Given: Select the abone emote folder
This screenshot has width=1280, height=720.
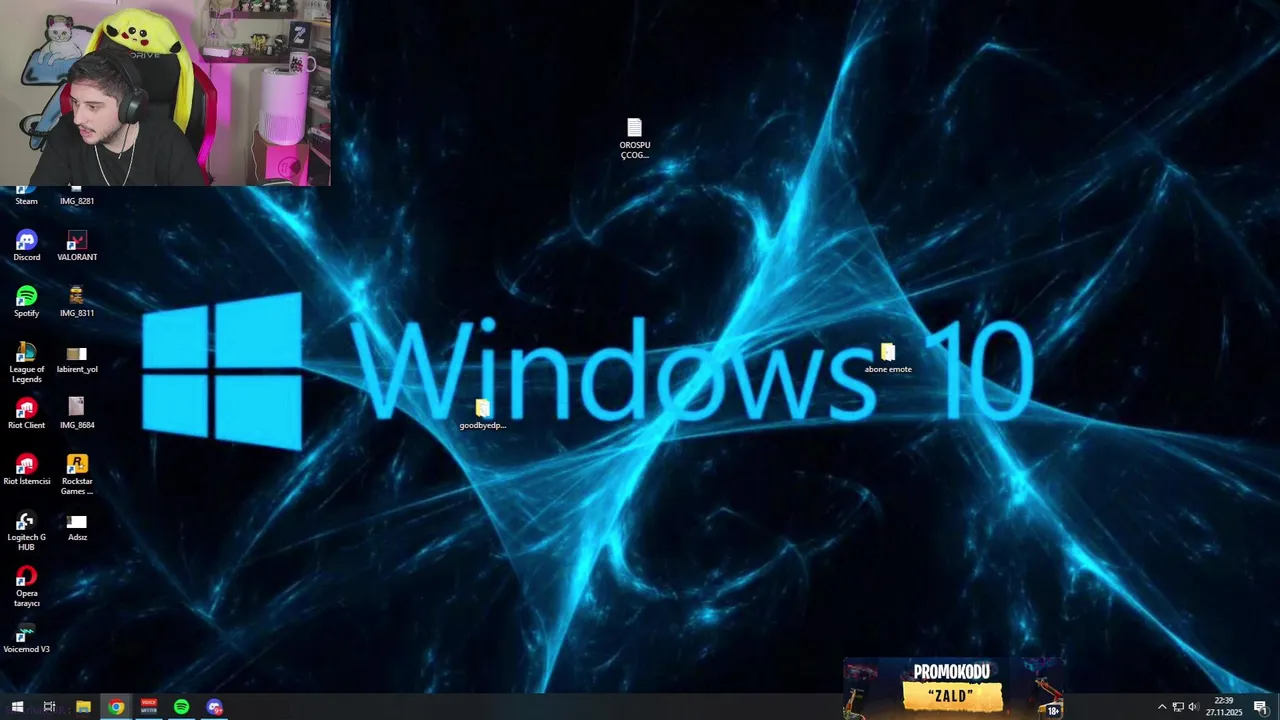Looking at the screenshot, I should (888, 358).
